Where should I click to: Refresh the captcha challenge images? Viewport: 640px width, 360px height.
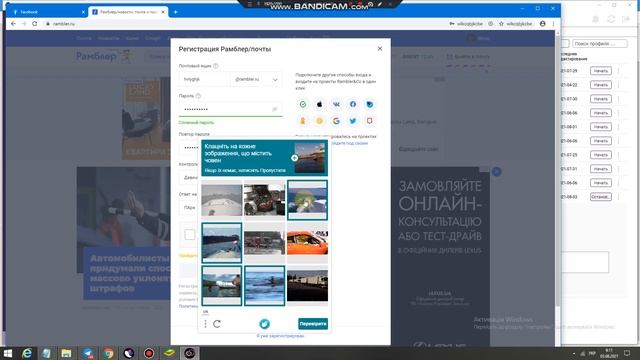[x=217, y=324]
